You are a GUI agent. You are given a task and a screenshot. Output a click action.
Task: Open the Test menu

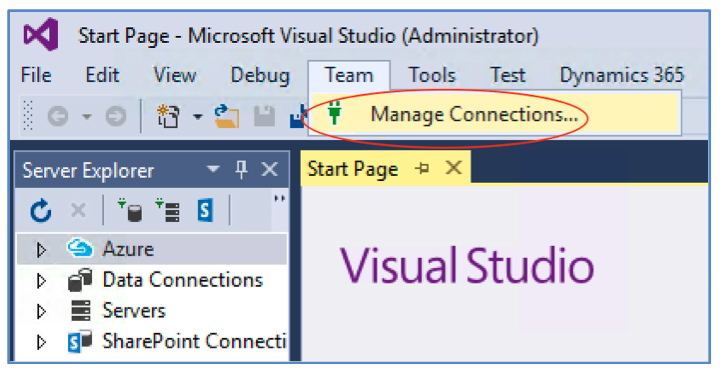tap(508, 75)
